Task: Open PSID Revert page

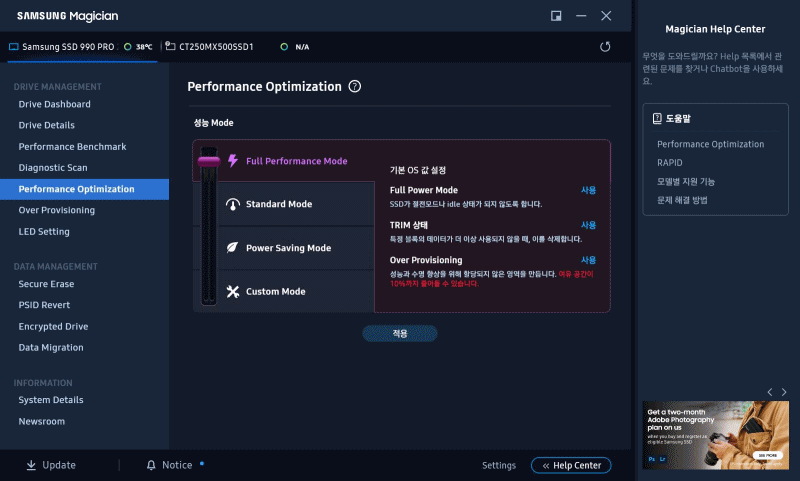Action: [x=44, y=305]
